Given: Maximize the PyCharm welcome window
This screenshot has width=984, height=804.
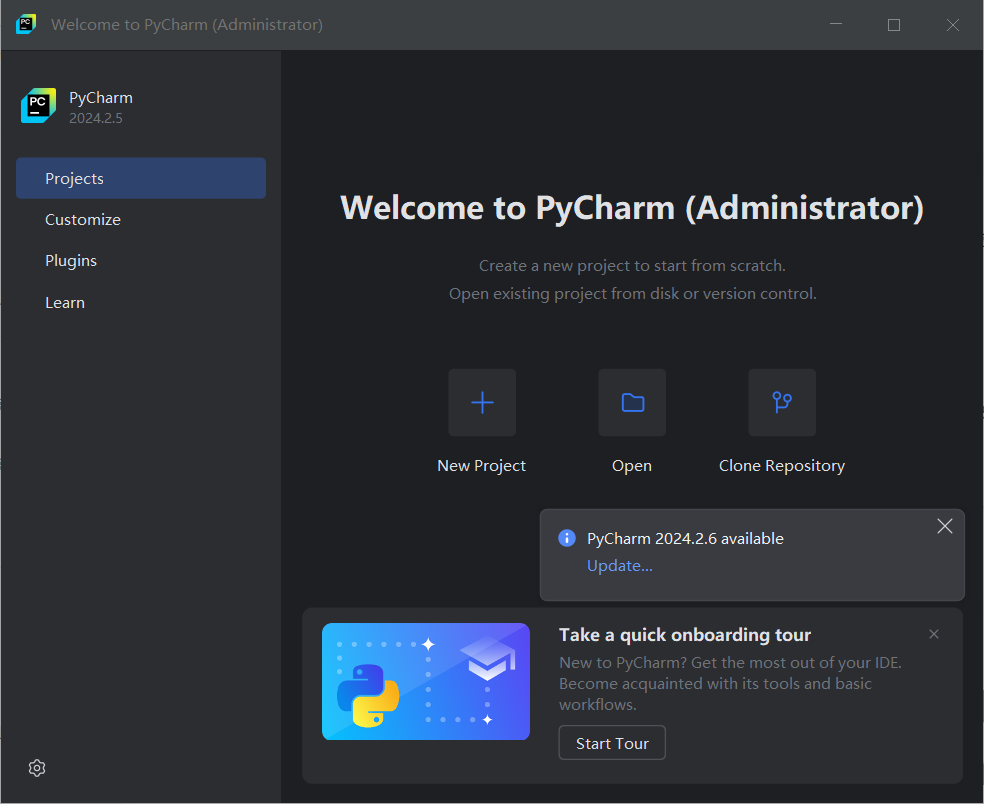Looking at the screenshot, I should tap(894, 24).
